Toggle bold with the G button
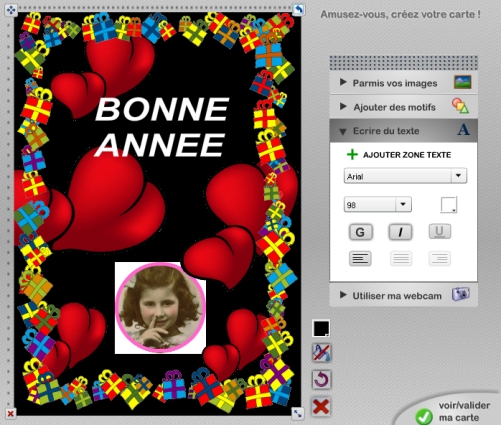The width and height of the screenshot is (501, 425). [360, 232]
